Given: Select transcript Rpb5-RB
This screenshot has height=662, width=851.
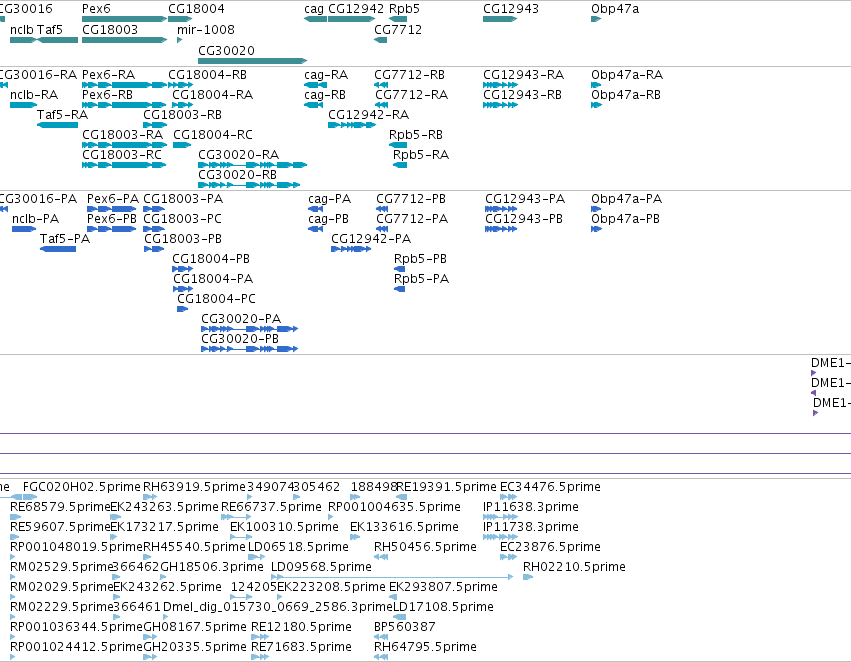Looking at the screenshot, I should (398, 145).
